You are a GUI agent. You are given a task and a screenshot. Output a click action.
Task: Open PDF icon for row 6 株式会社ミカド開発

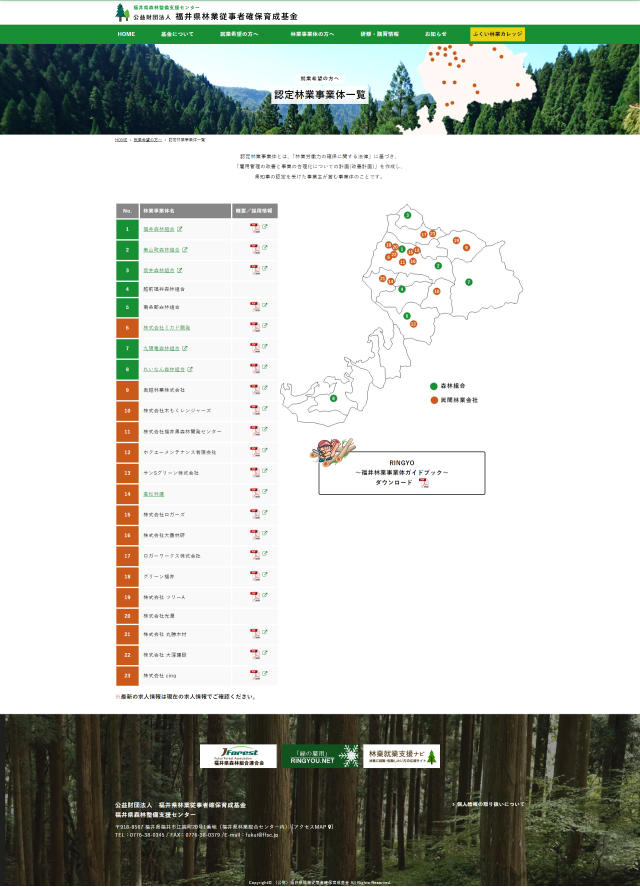point(254,327)
